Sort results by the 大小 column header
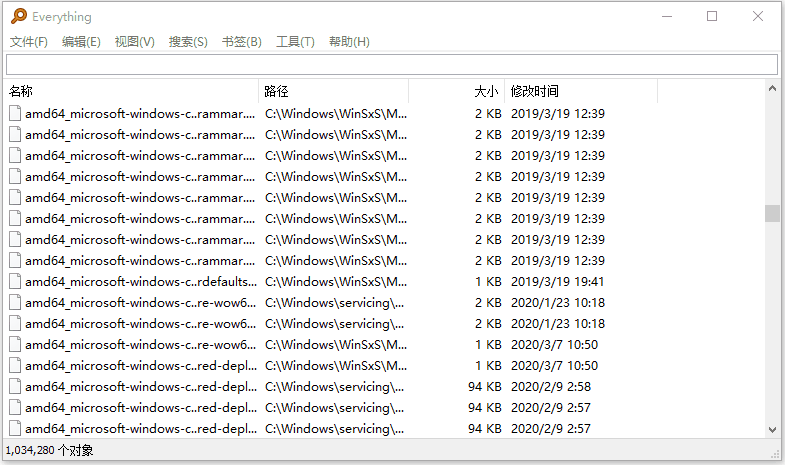 pos(457,91)
